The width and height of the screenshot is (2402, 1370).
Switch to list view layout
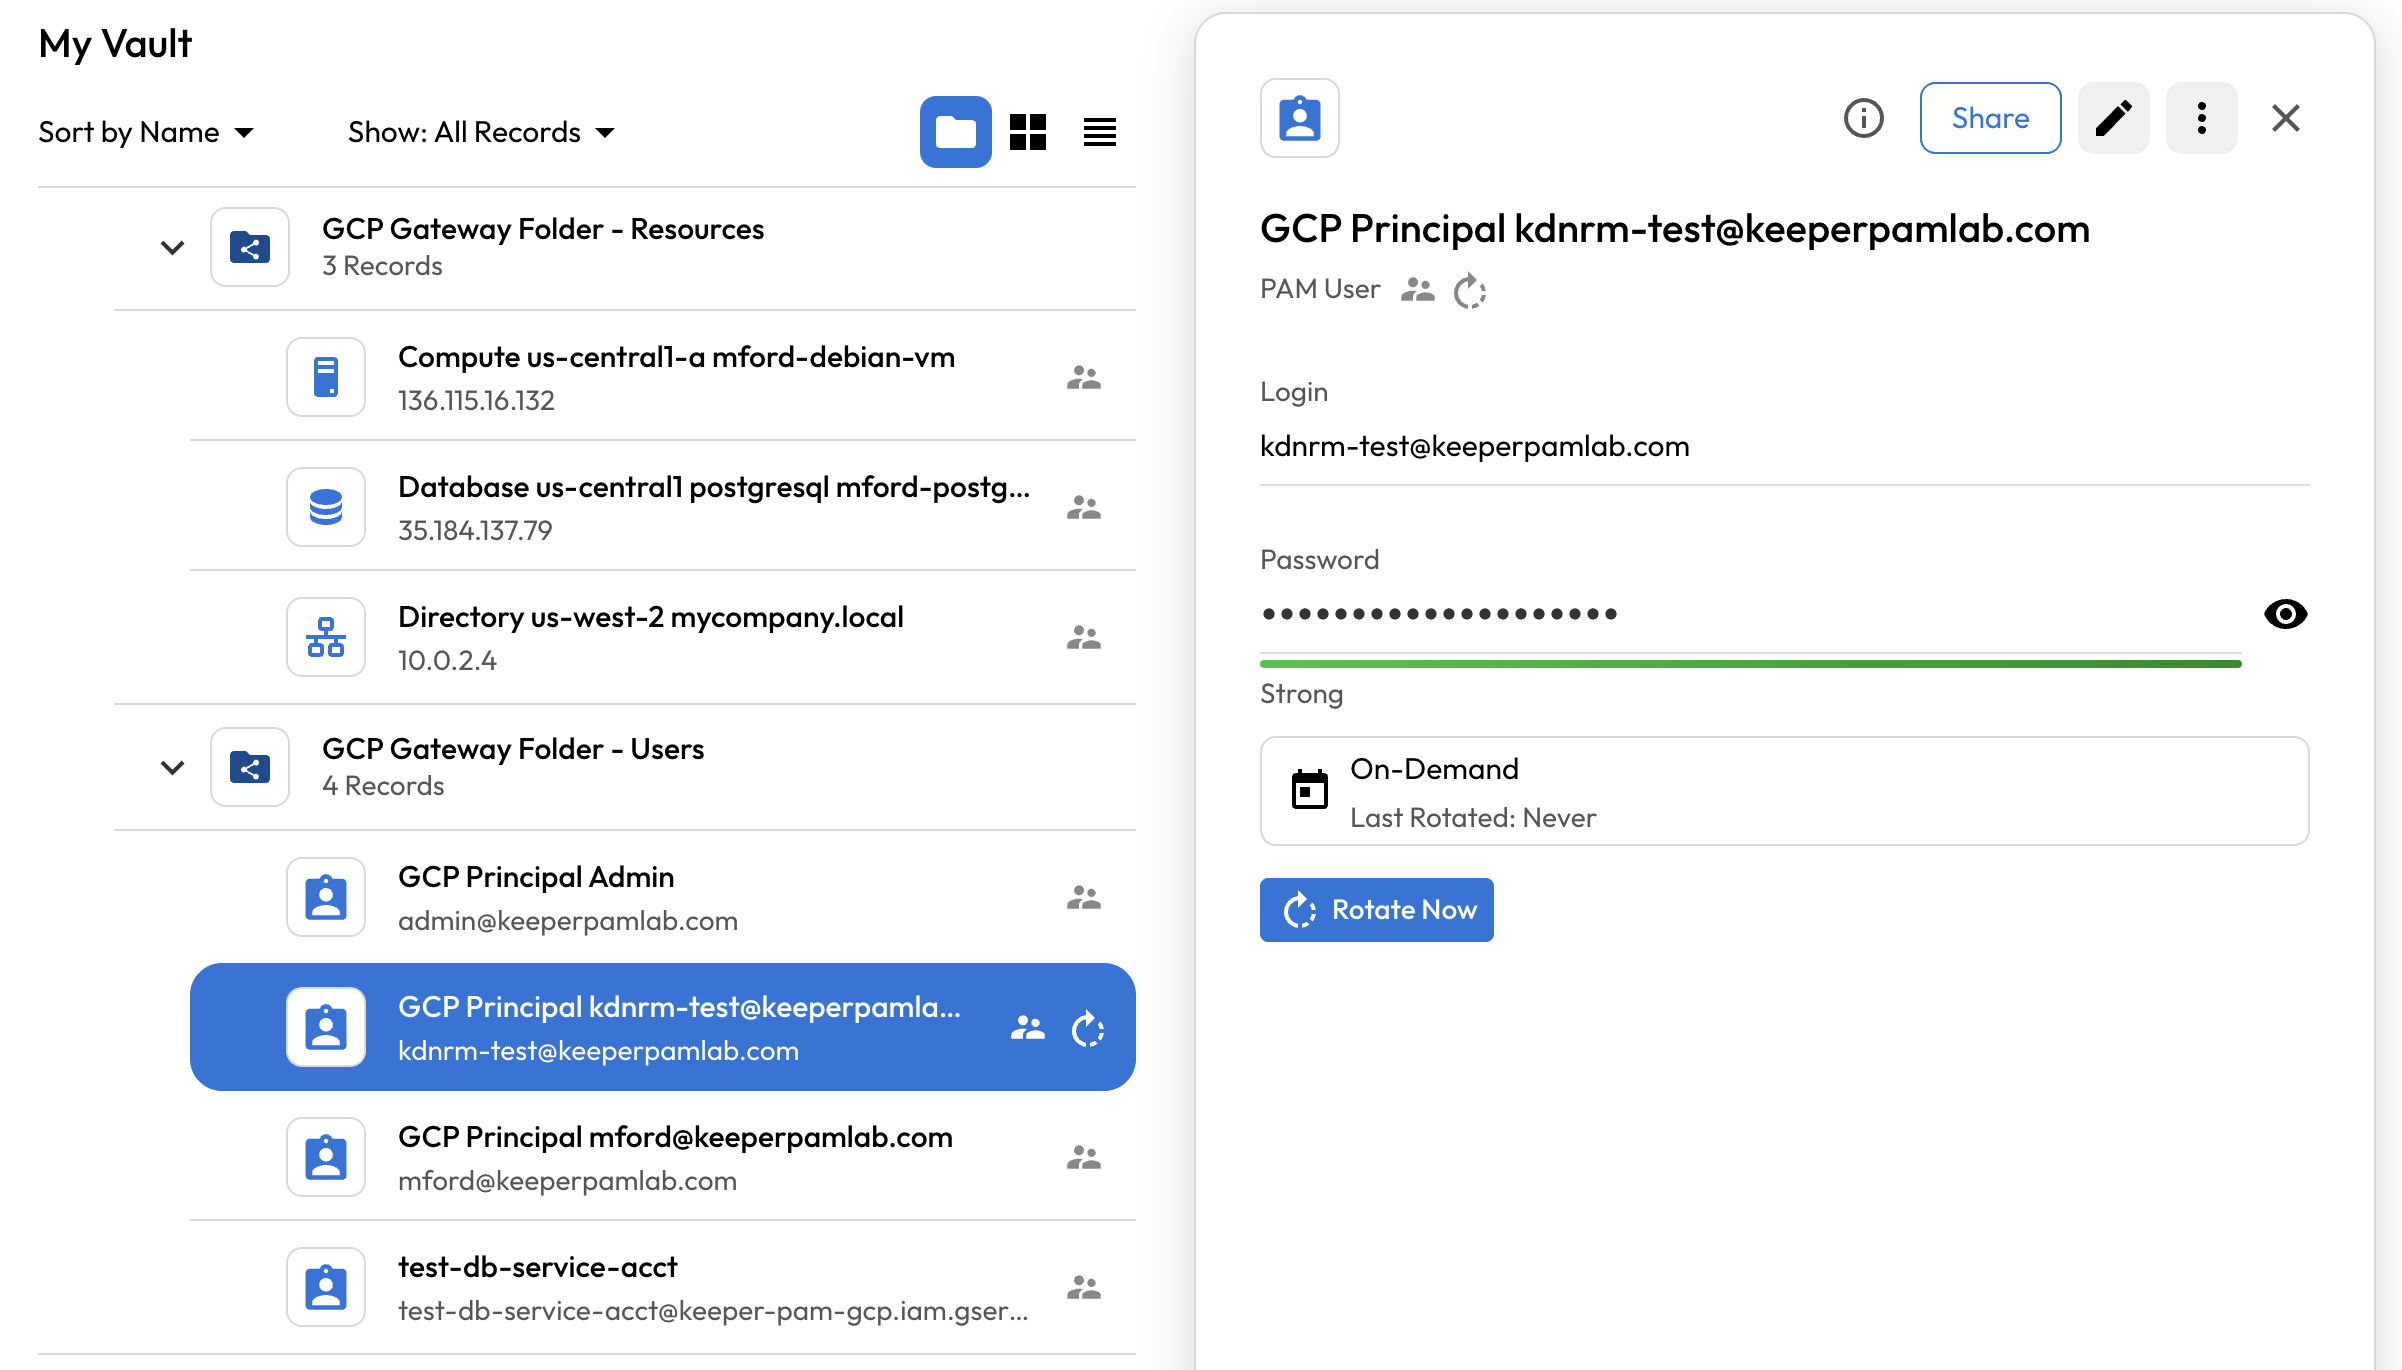pos(1099,132)
